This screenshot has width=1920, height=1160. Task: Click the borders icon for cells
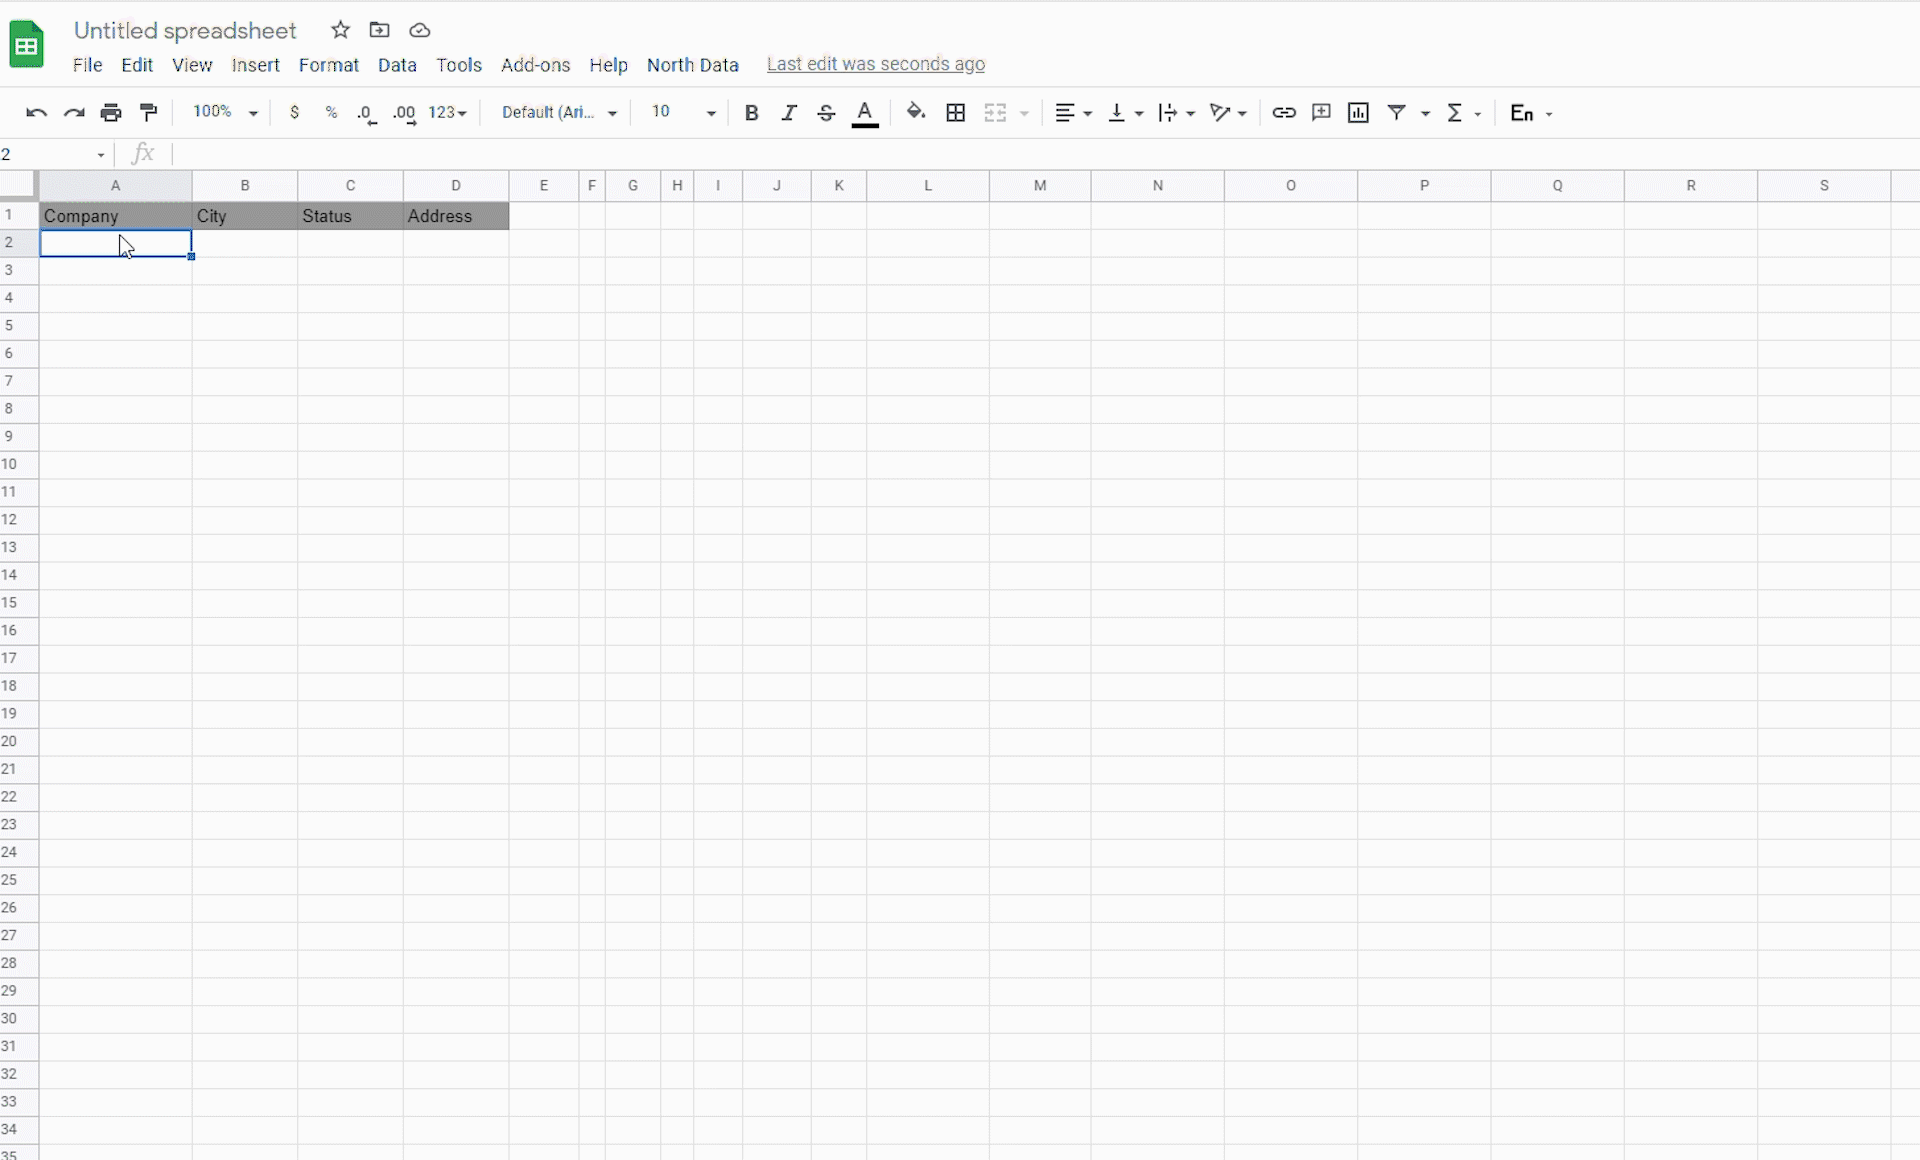(956, 112)
